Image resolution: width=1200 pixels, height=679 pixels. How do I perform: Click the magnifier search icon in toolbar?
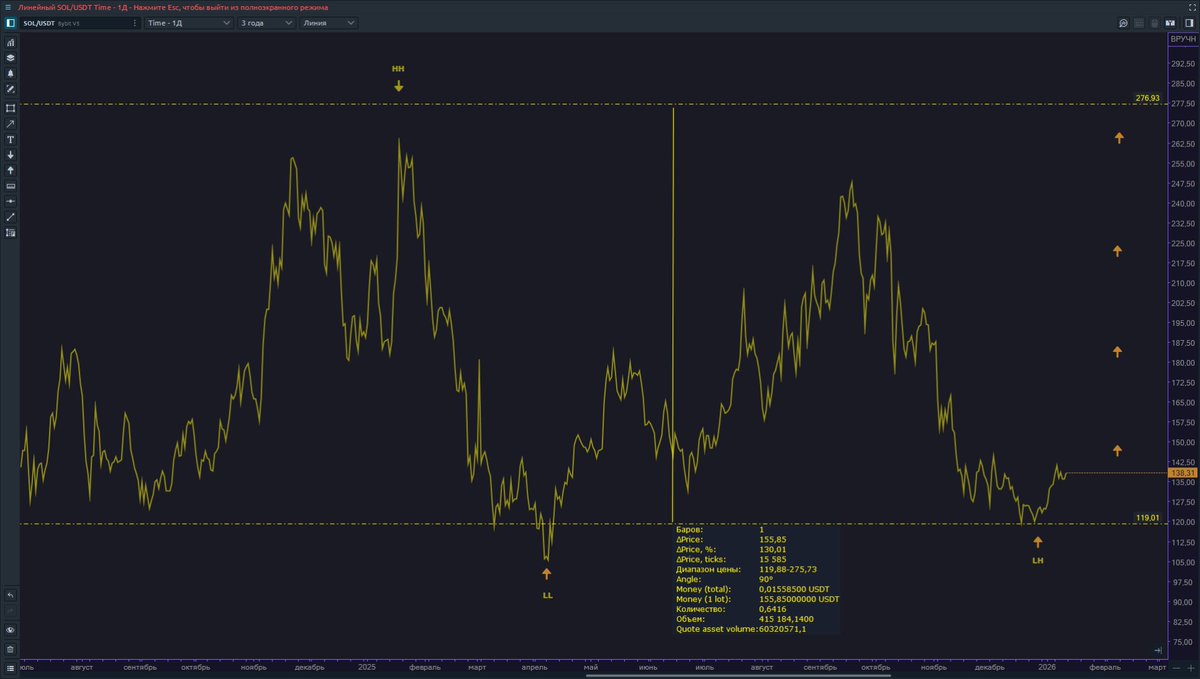click(1124, 23)
